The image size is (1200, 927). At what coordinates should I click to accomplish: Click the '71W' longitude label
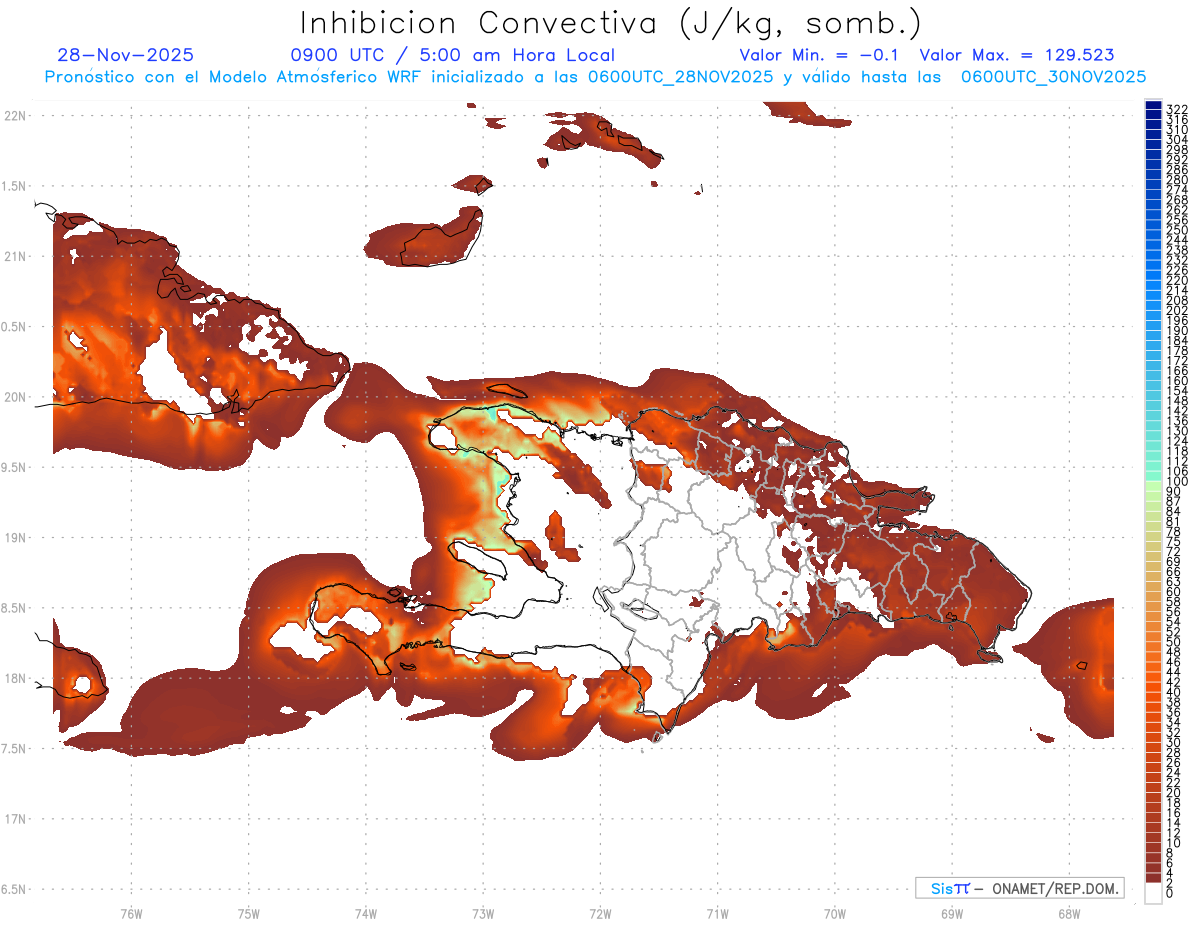(x=717, y=913)
